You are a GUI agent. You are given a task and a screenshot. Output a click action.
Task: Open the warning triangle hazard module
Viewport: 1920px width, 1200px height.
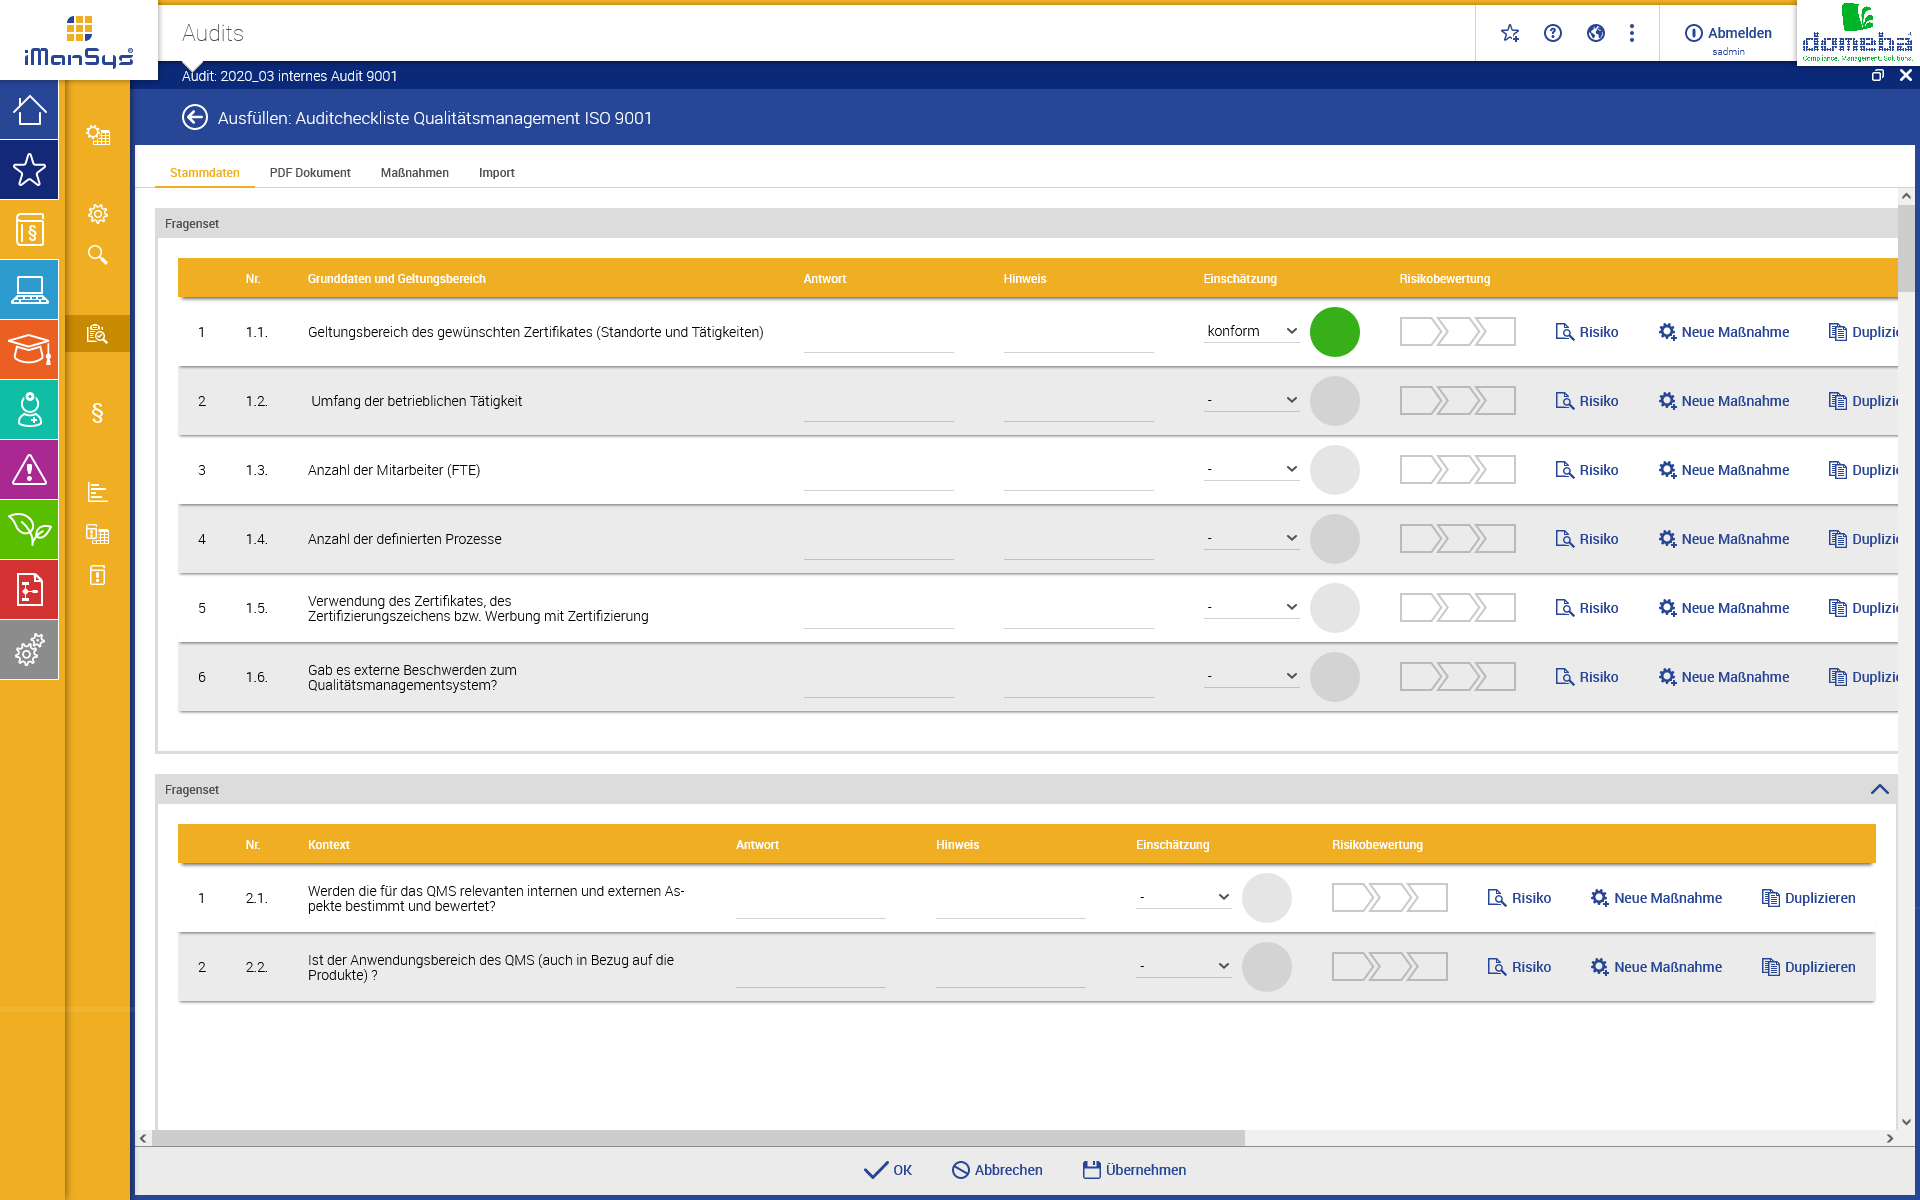[29, 470]
